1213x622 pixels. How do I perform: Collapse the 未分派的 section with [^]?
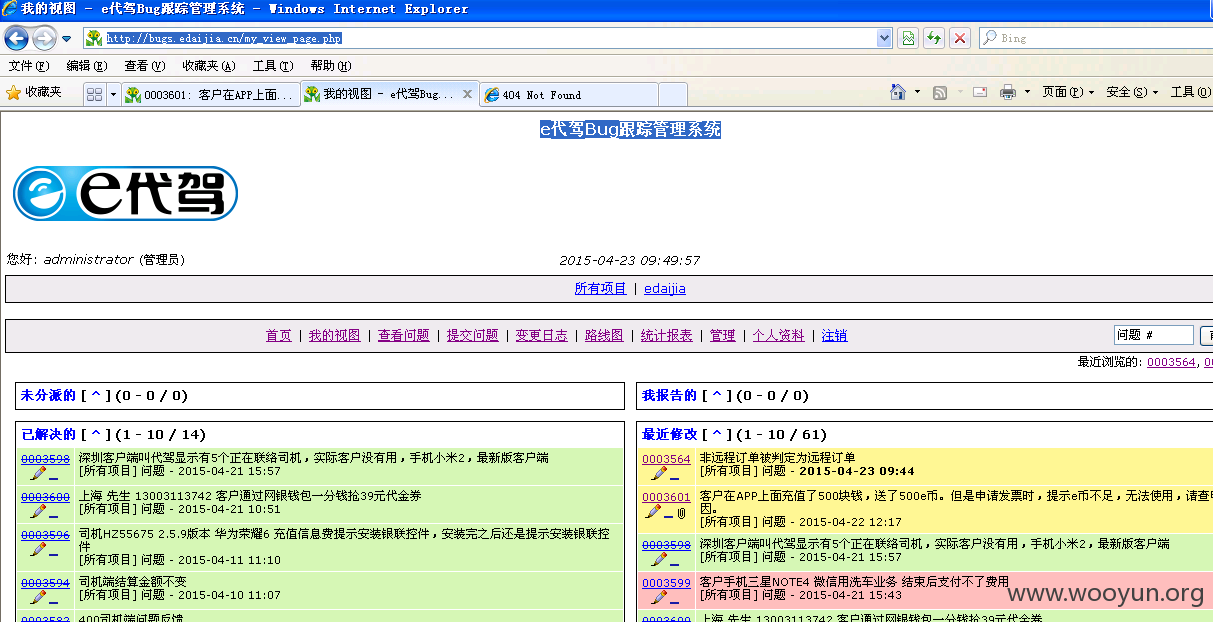[96, 395]
